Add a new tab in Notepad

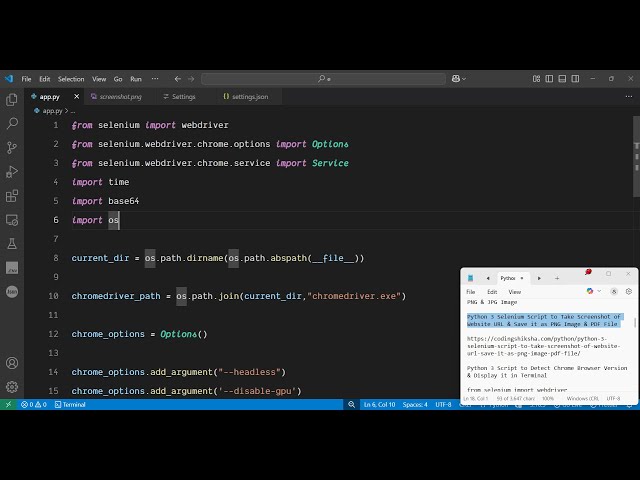point(557,278)
